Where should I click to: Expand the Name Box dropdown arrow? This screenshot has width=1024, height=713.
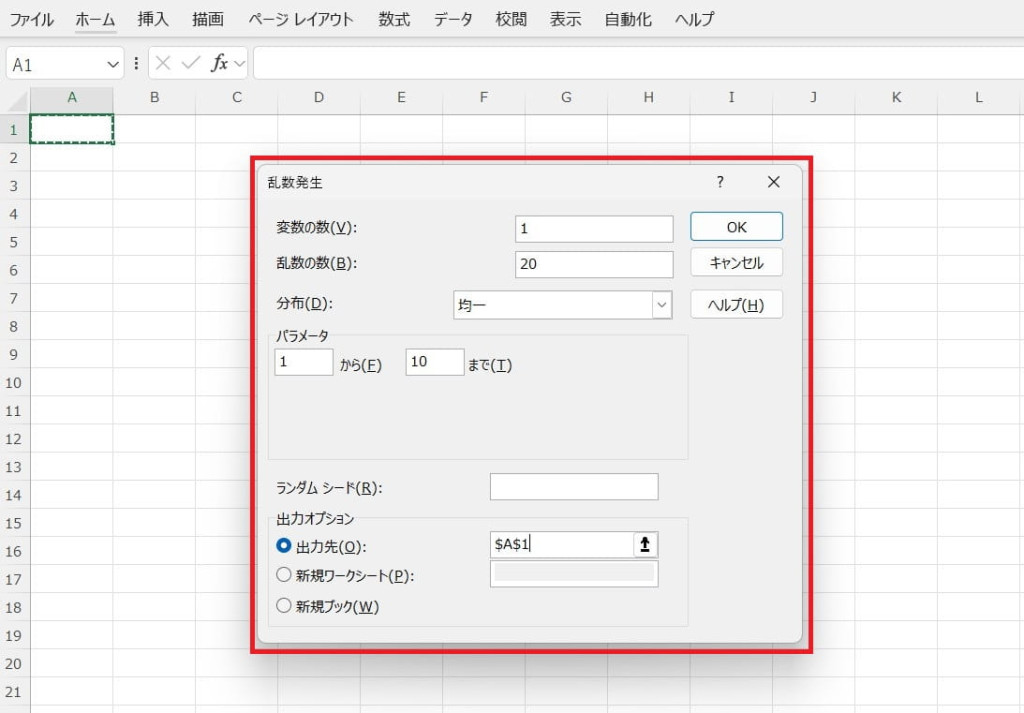pos(112,64)
